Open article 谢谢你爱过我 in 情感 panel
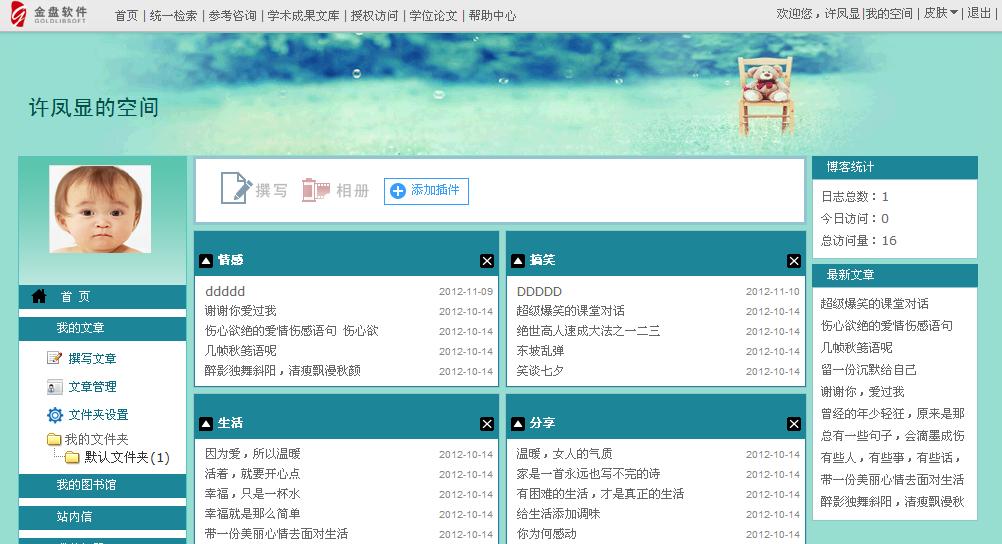Image resolution: width=1002 pixels, height=544 pixels. click(x=240, y=311)
